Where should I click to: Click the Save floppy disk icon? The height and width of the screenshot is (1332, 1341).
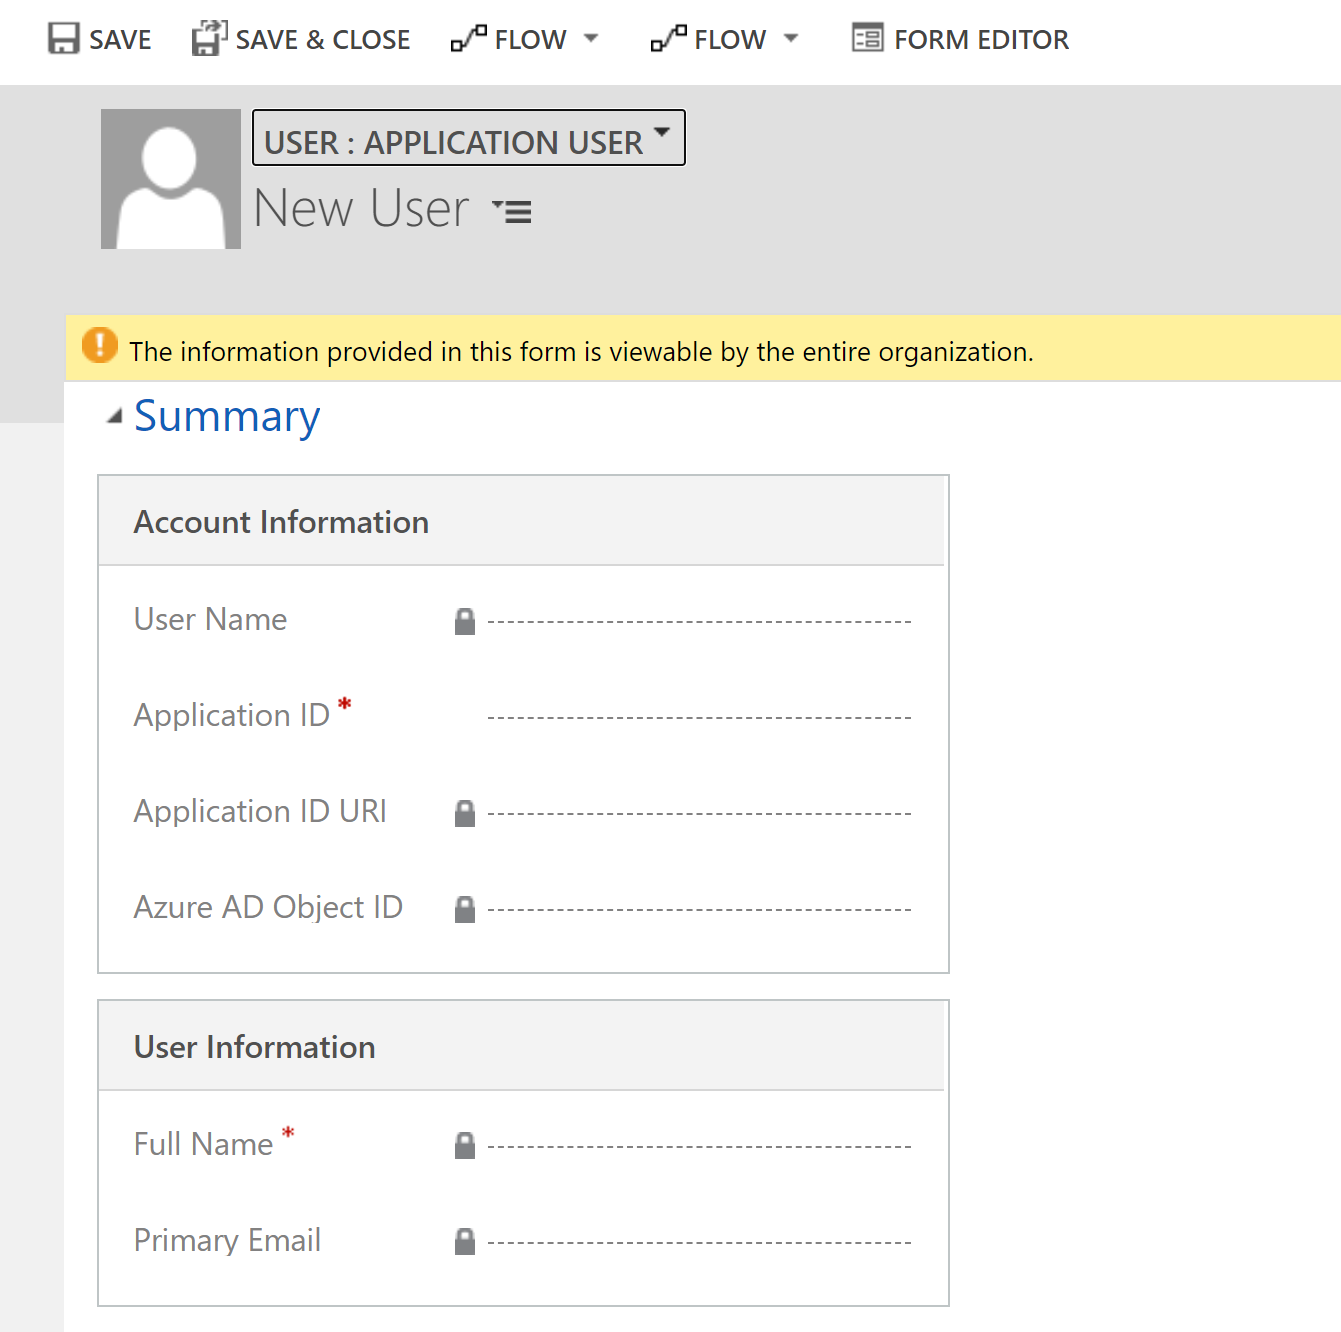click(63, 39)
